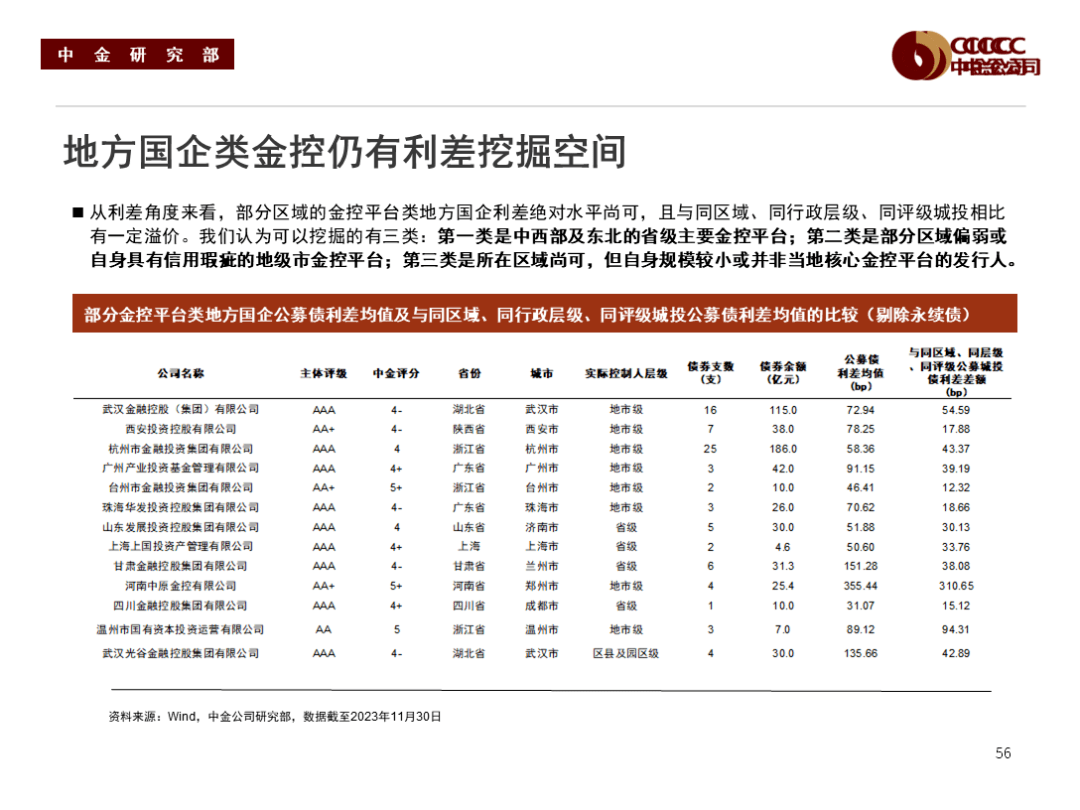Expand the 实际控制人层级 column header
Screen dimensions: 1080x810
[625, 370]
